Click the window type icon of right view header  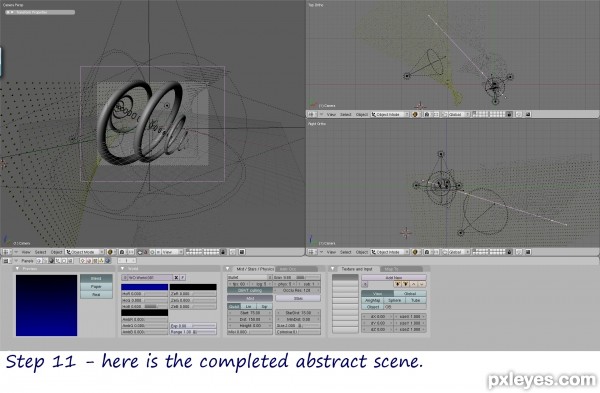pyautogui.click(x=312, y=252)
